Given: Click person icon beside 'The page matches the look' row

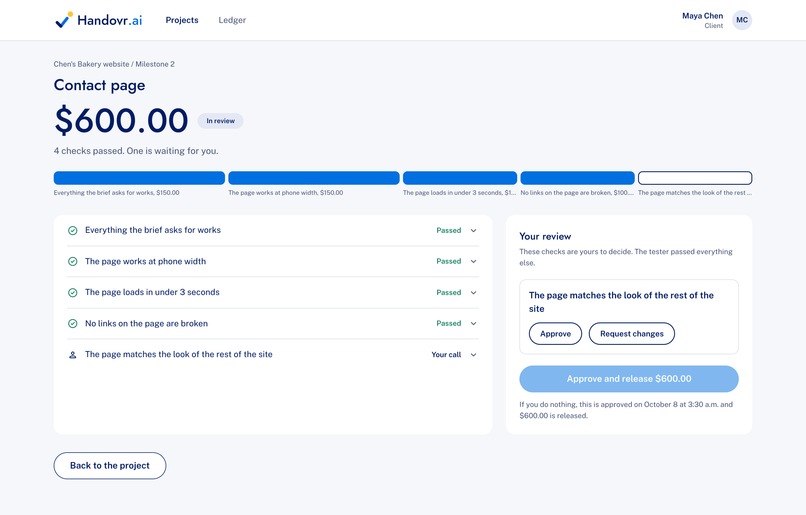Looking at the screenshot, I should 72,355.
